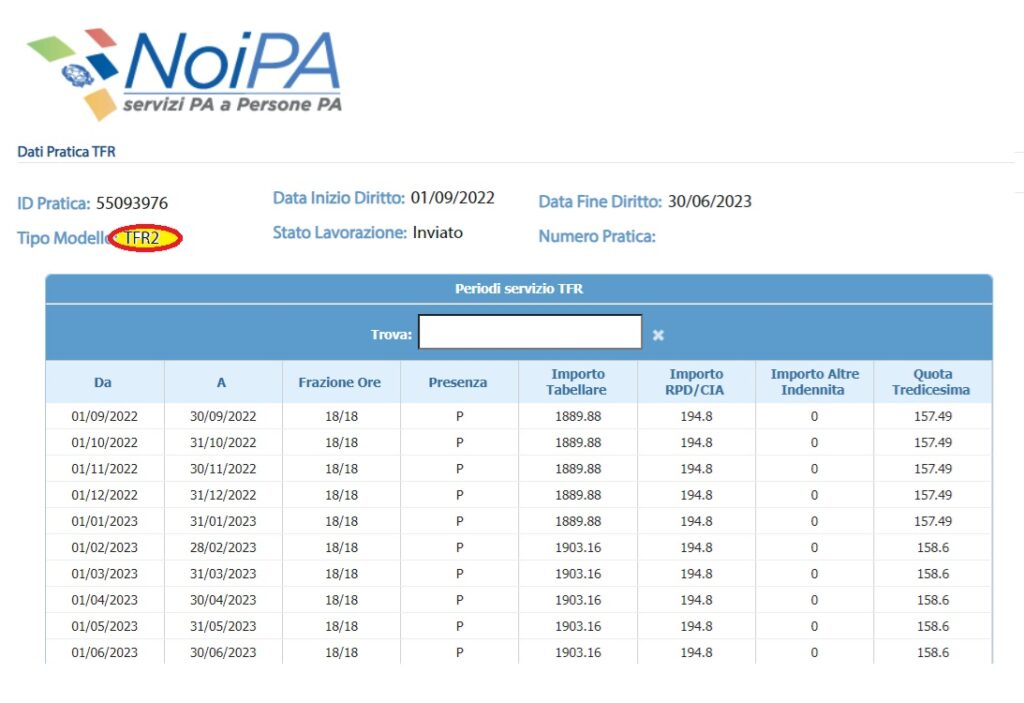Click the Numero Pratica label
Viewport: 1024px width, 703px height.
click(x=597, y=237)
